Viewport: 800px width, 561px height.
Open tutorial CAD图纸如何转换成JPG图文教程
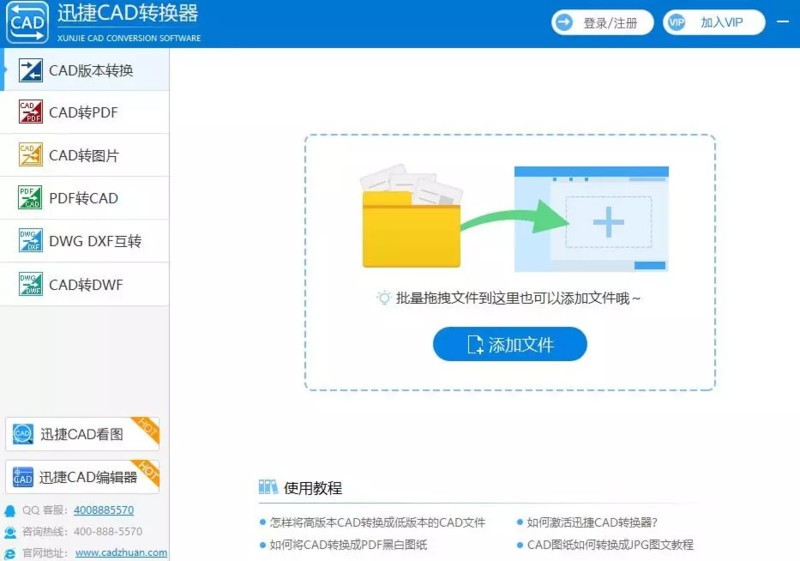tap(610, 545)
